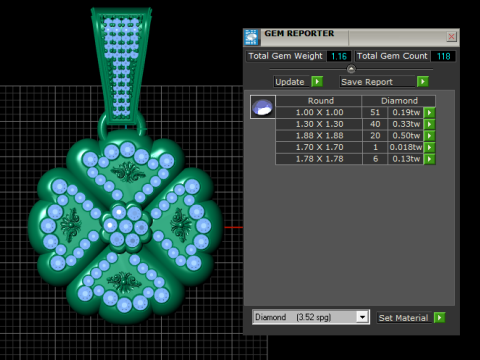
Task: Click the center gem of the pendant flower
Action: [x=126, y=227]
